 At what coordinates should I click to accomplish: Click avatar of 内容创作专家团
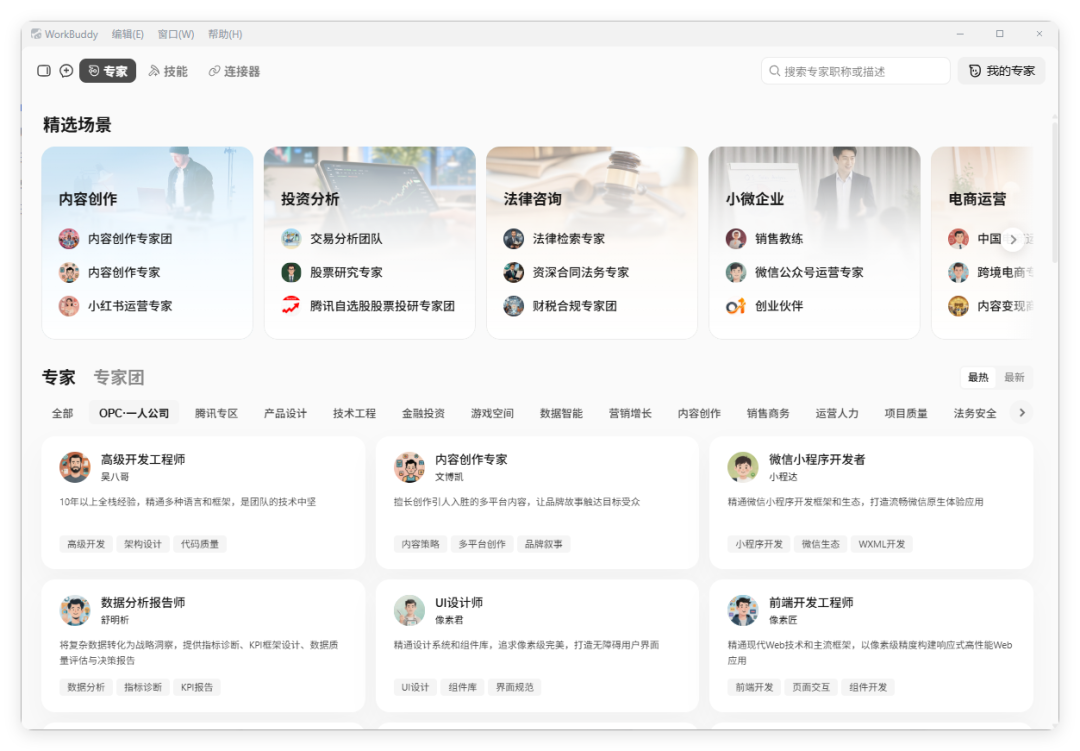point(69,238)
